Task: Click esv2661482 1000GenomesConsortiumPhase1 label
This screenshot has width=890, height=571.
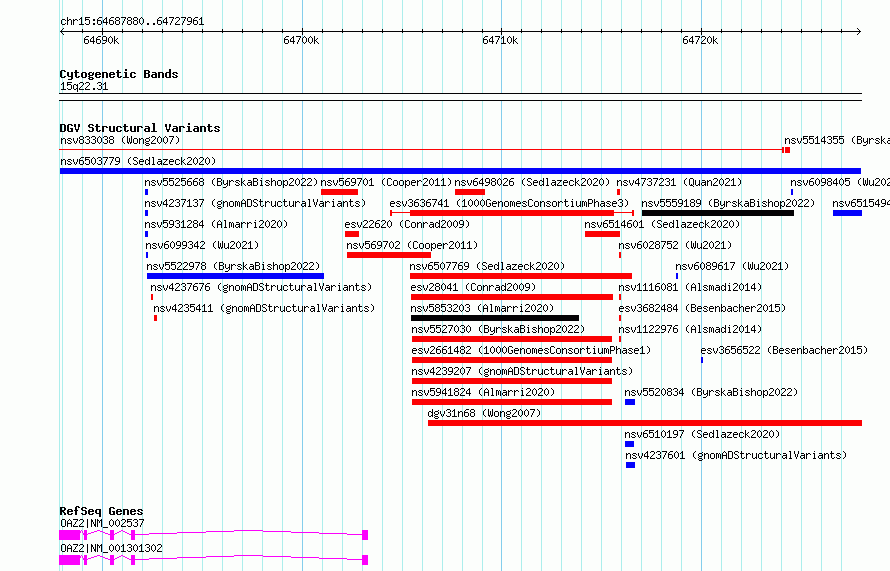Action: (x=531, y=350)
